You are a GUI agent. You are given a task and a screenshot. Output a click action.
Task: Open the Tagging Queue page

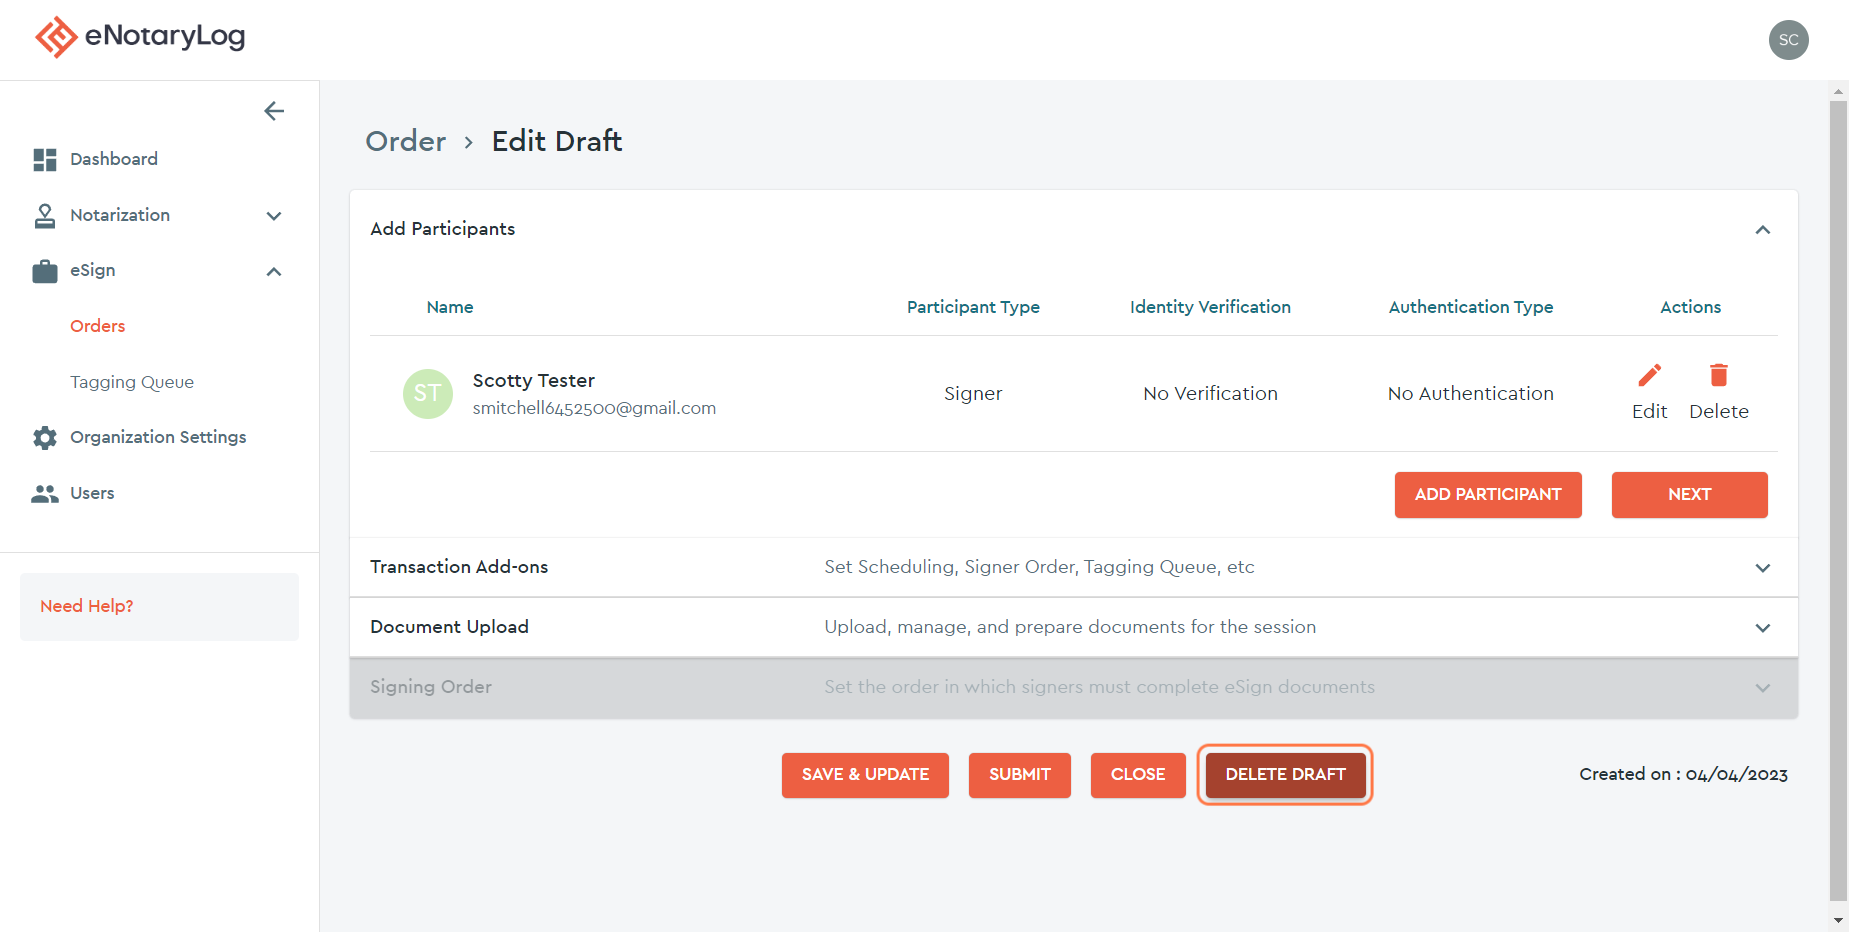tap(132, 382)
